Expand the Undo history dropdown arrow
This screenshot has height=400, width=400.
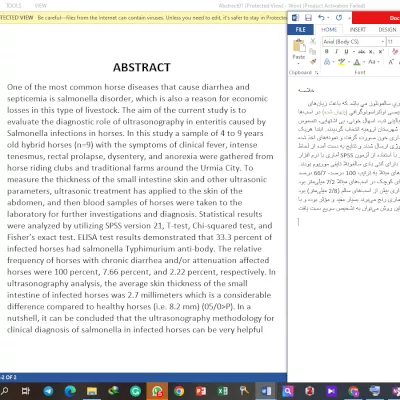[x=328, y=18]
